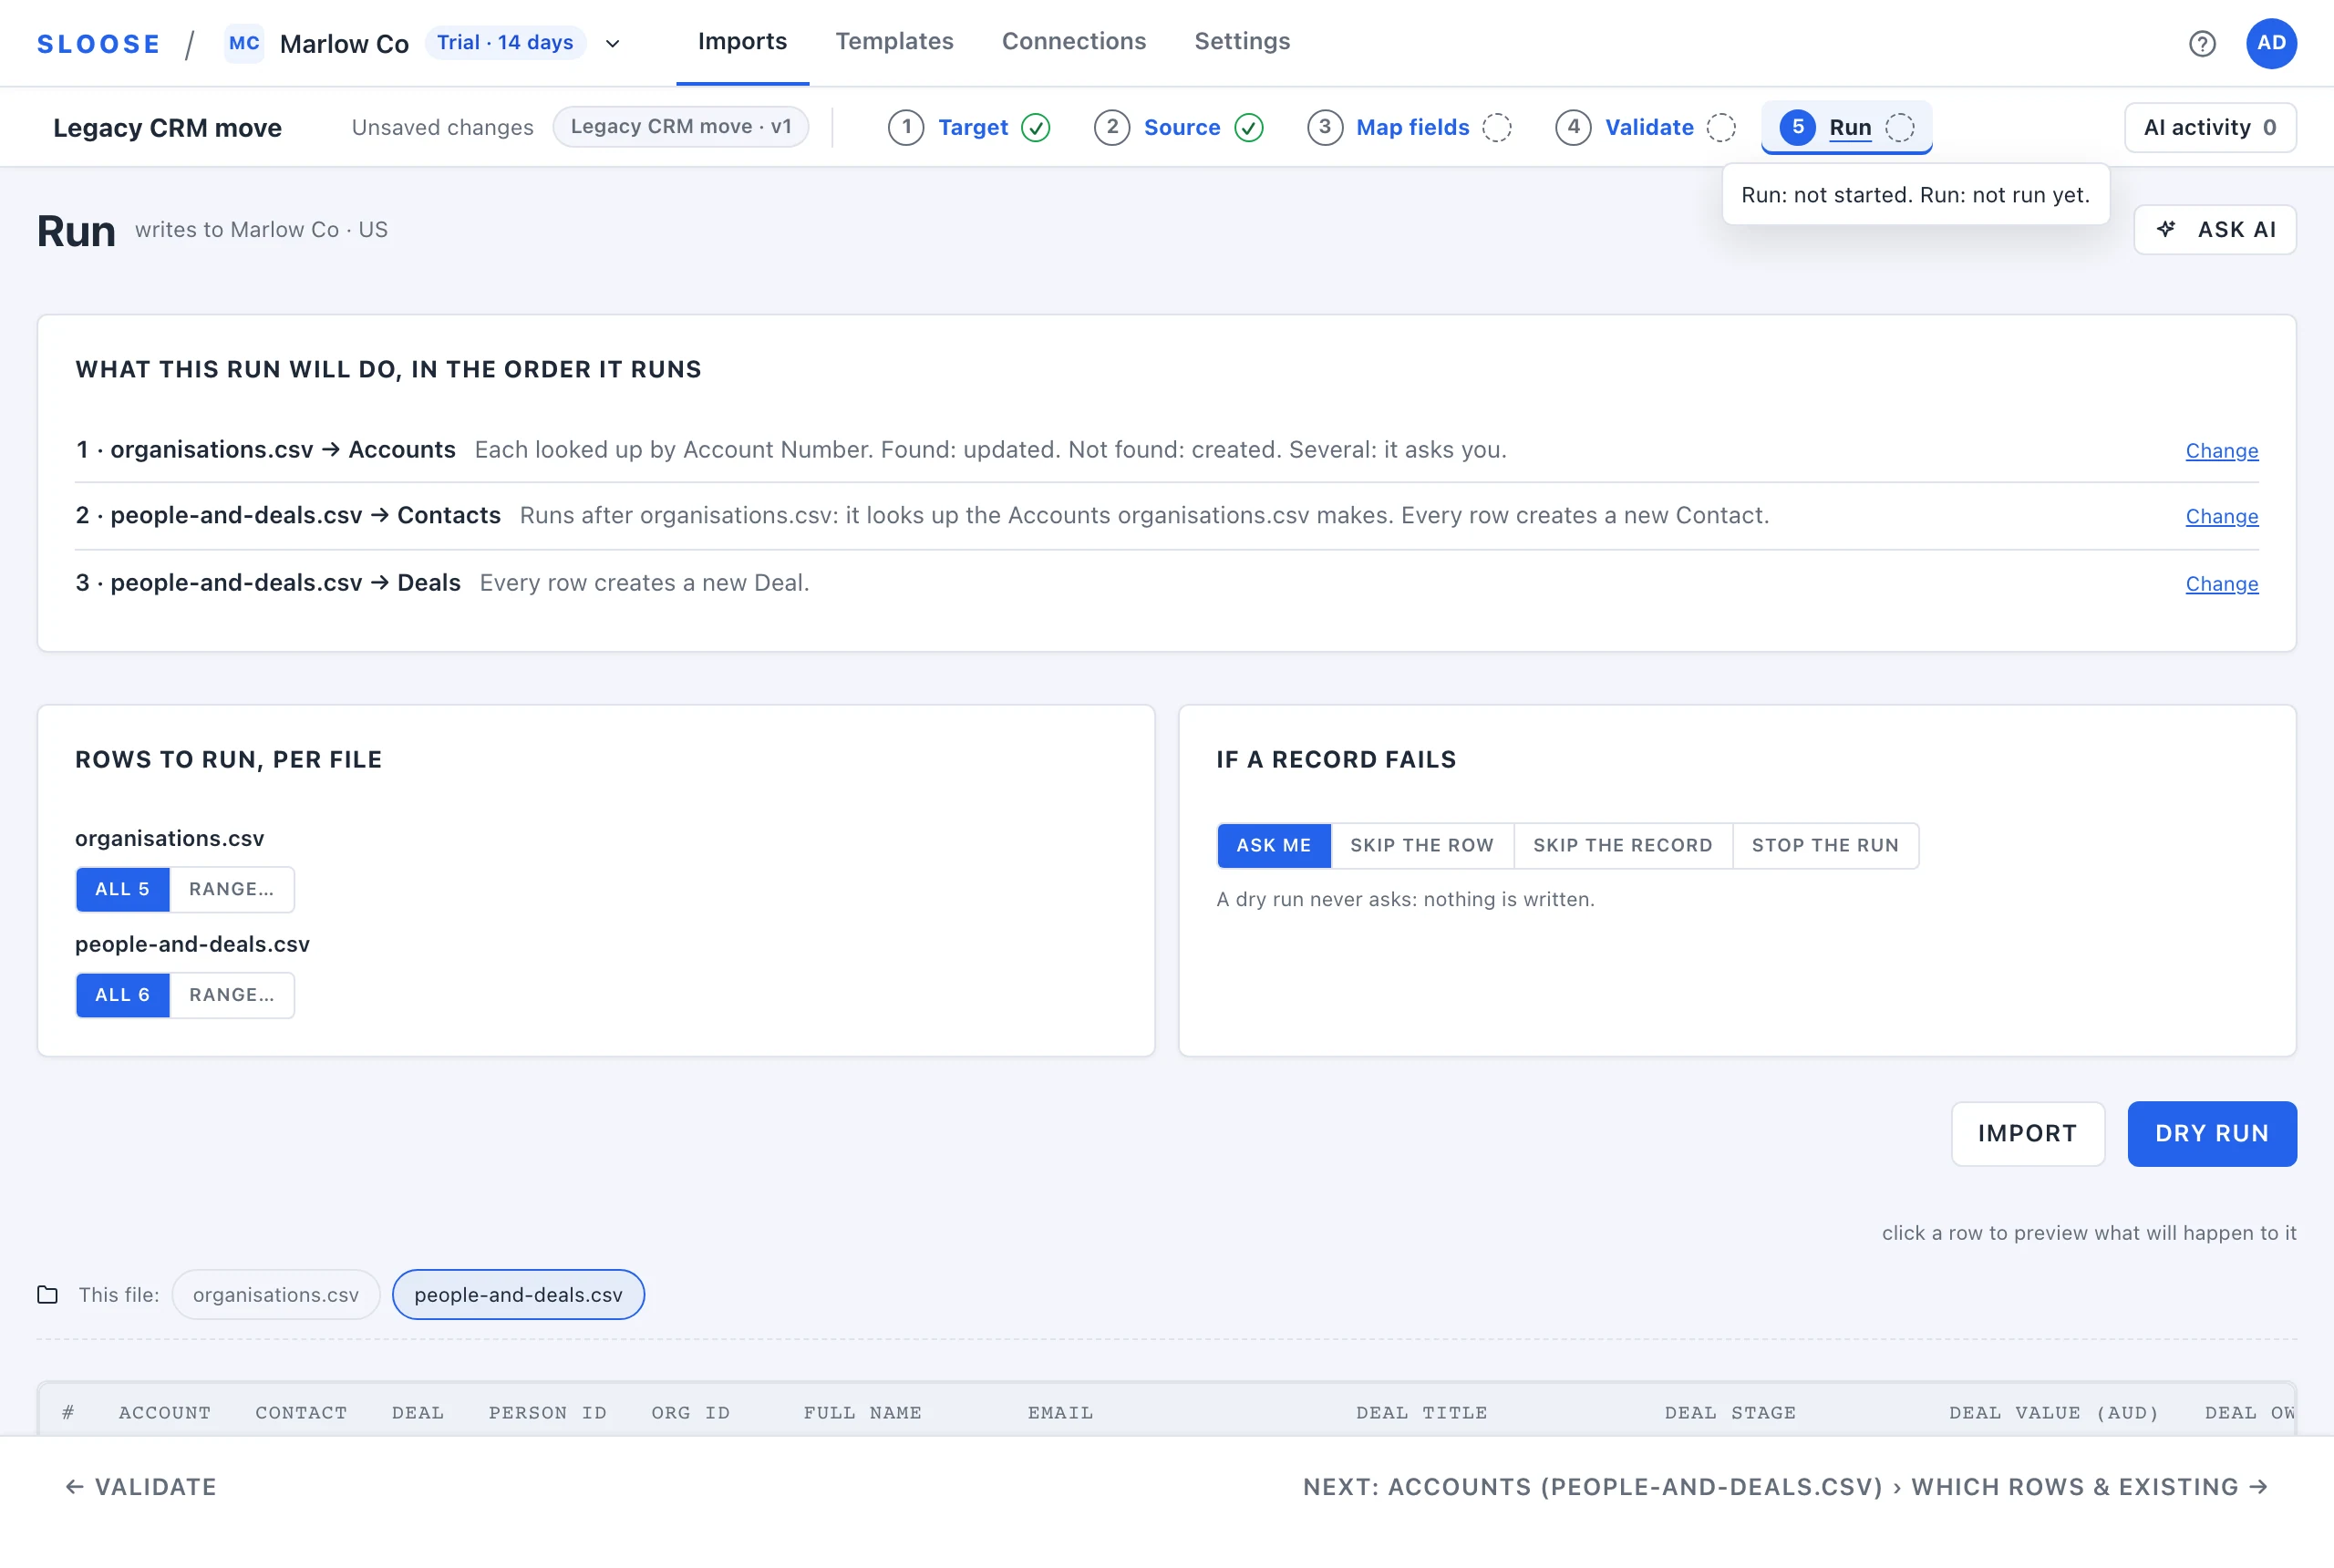The width and height of the screenshot is (2334, 1568).
Task: Open the Settings tab
Action: click(1242, 42)
